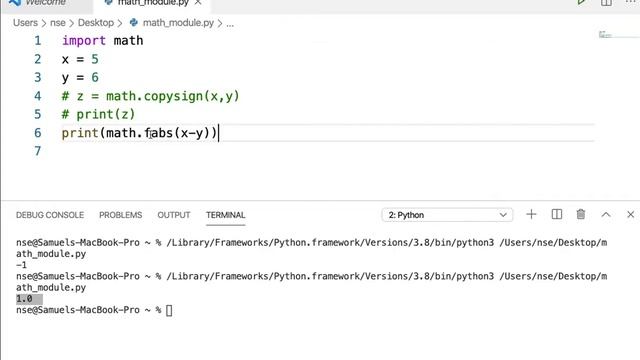Click the Python file icon in breadcrumb
This screenshot has height=360, width=640.
[x=133, y=22]
